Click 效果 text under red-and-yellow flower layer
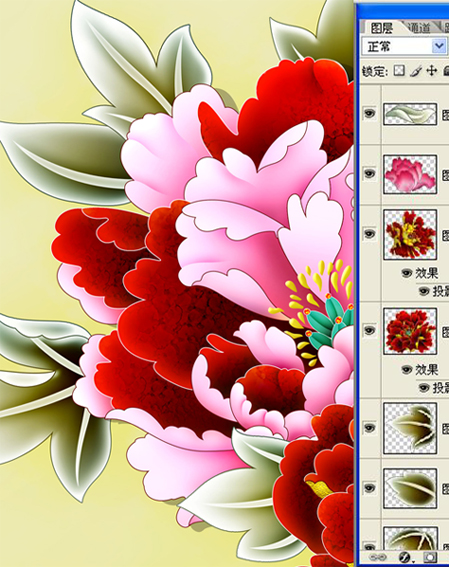Screen dimensions: 449x567 (427, 273)
